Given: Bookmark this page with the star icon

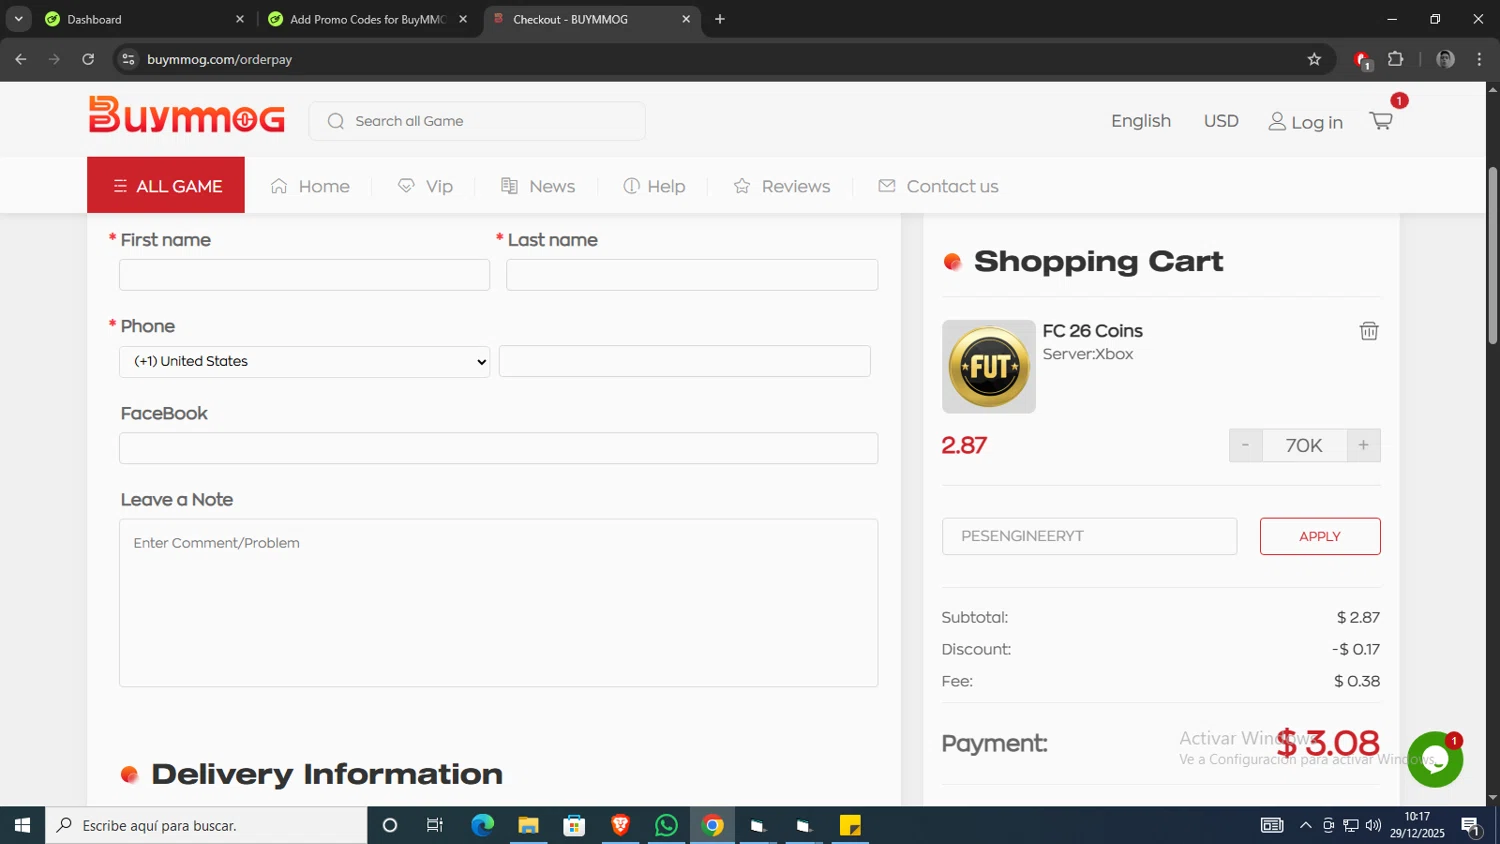Looking at the screenshot, I should (x=1314, y=59).
